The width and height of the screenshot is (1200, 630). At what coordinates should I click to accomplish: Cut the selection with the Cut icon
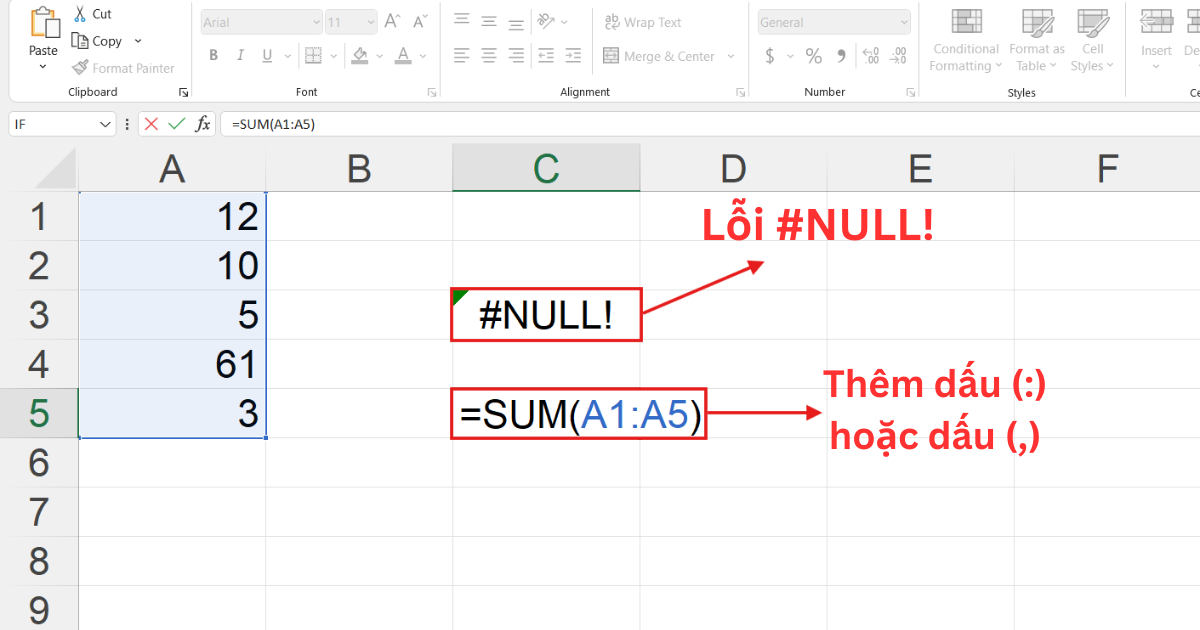[x=80, y=12]
